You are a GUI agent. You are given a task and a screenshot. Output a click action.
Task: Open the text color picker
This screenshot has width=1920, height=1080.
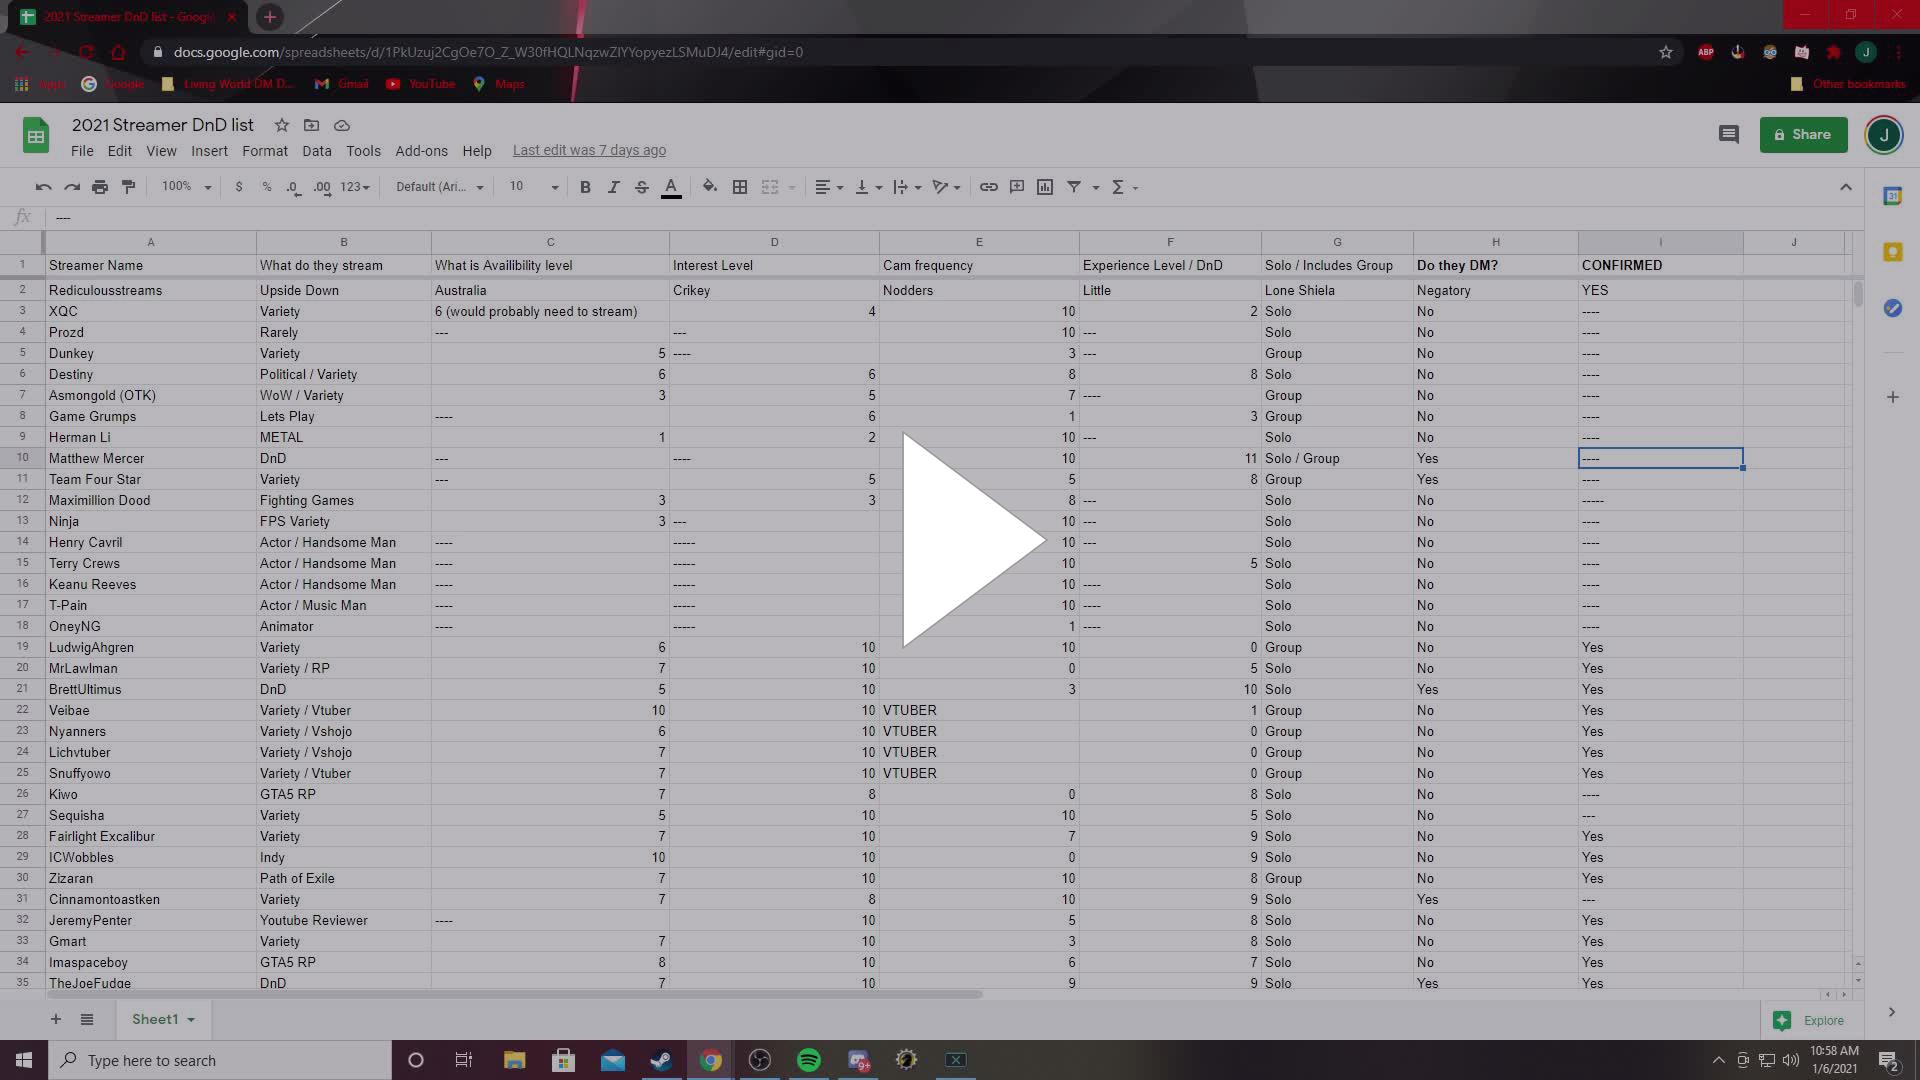point(671,187)
